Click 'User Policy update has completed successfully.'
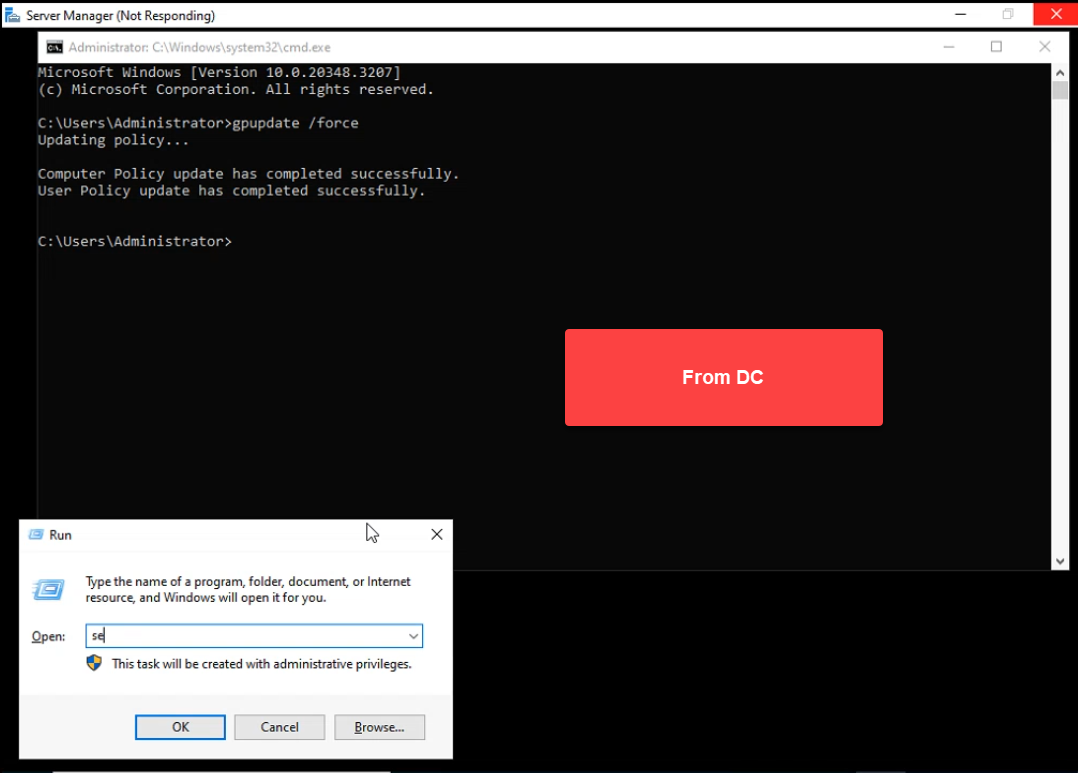This screenshot has width=1078, height=773. point(232,190)
